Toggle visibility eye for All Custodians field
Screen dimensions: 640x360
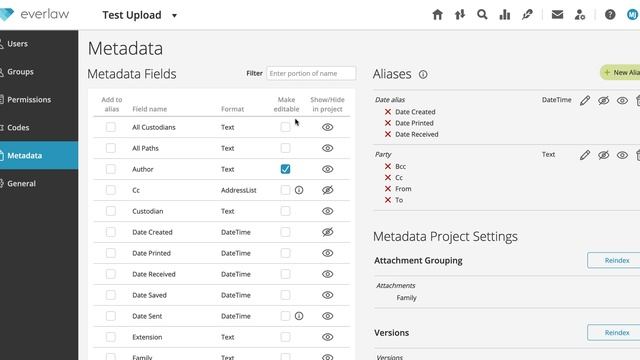point(327,127)
